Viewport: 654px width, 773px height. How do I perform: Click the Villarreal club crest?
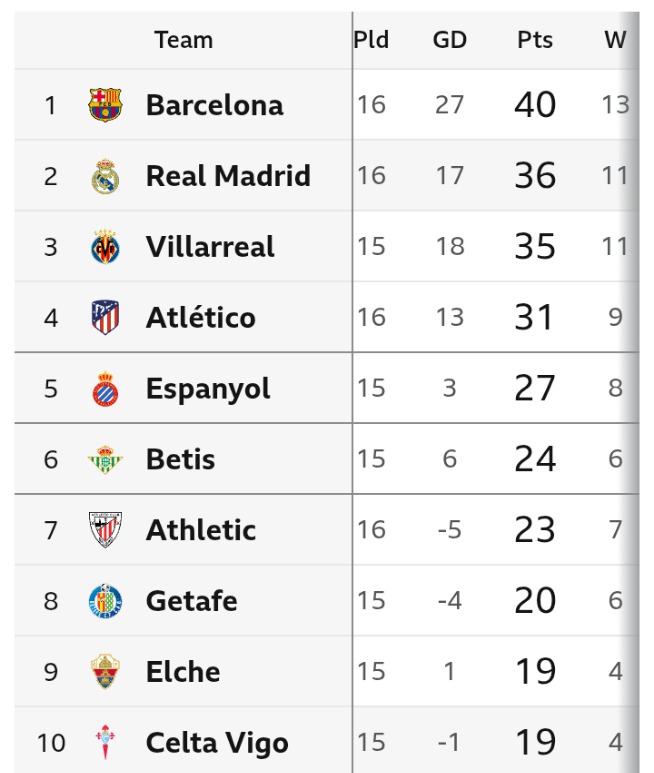tap(105, 247)
